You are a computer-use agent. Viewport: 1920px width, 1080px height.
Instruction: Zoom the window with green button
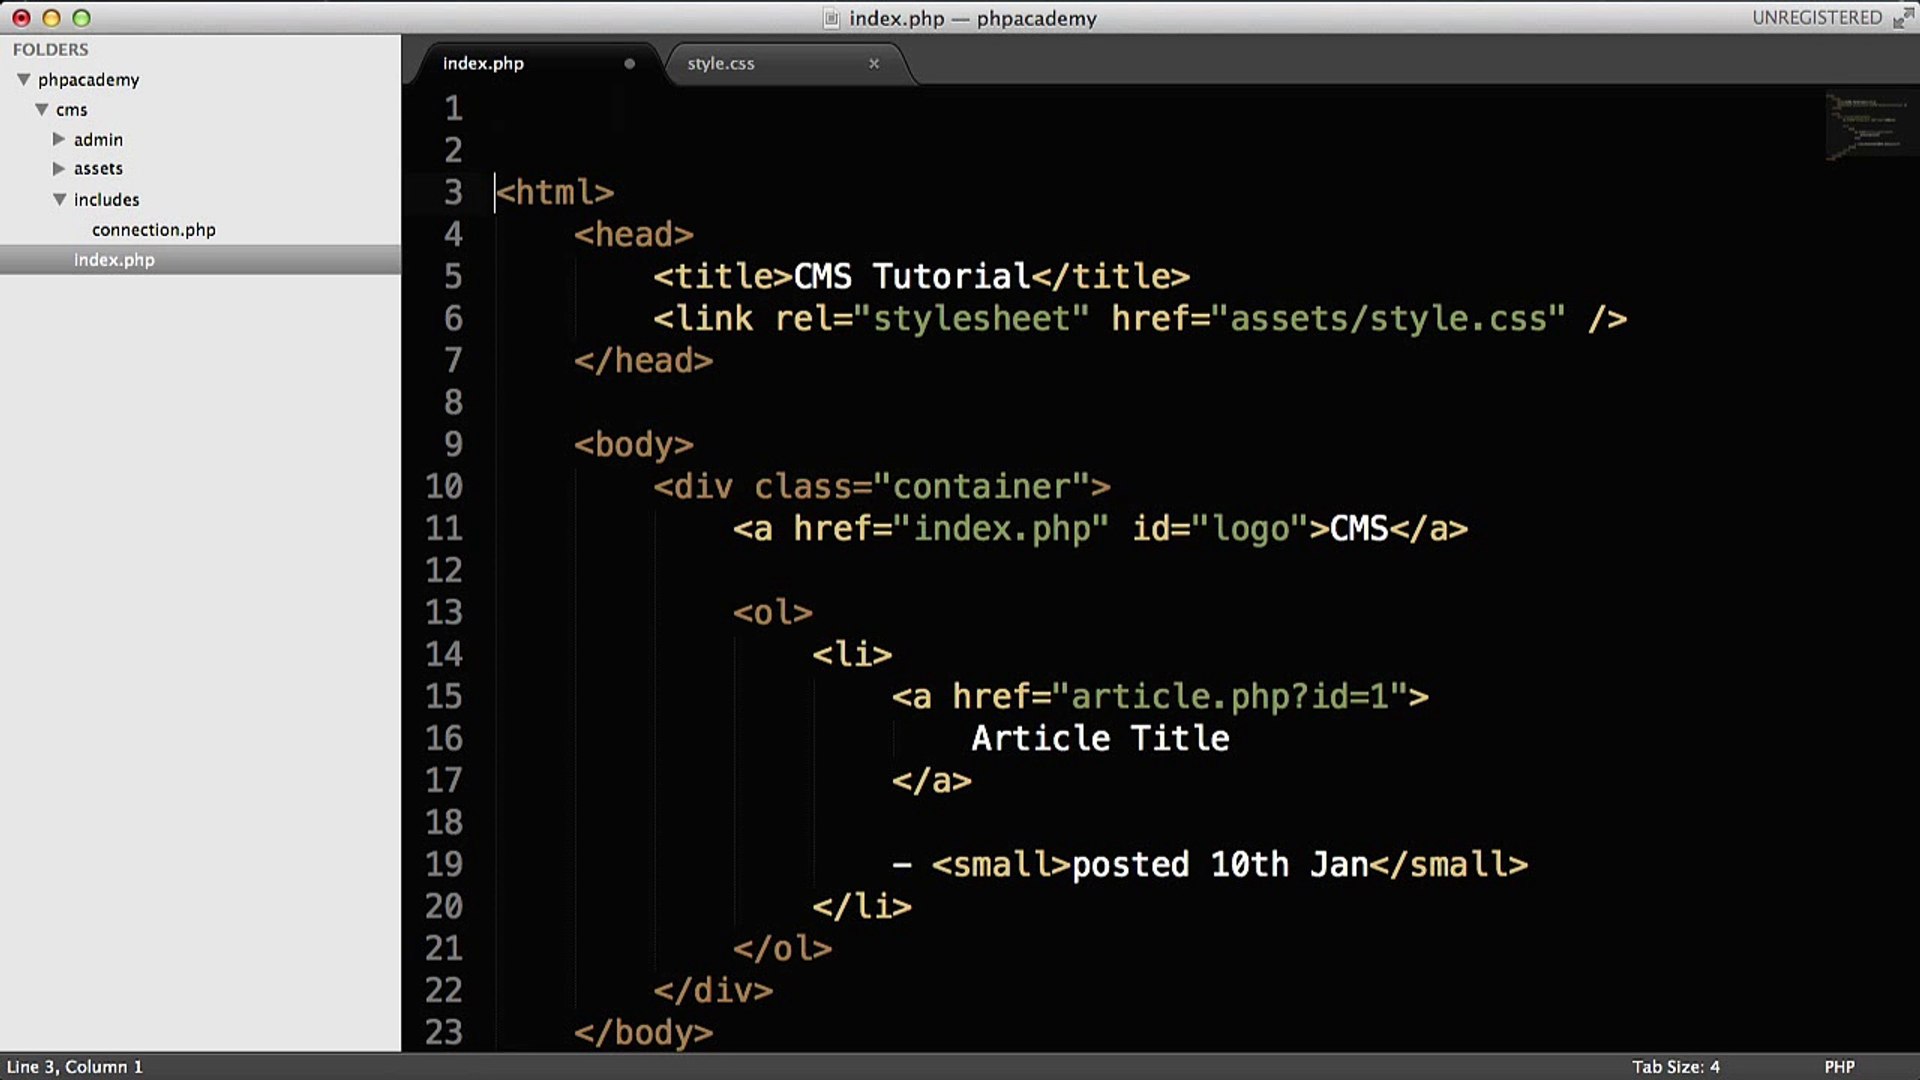point(82,18)
